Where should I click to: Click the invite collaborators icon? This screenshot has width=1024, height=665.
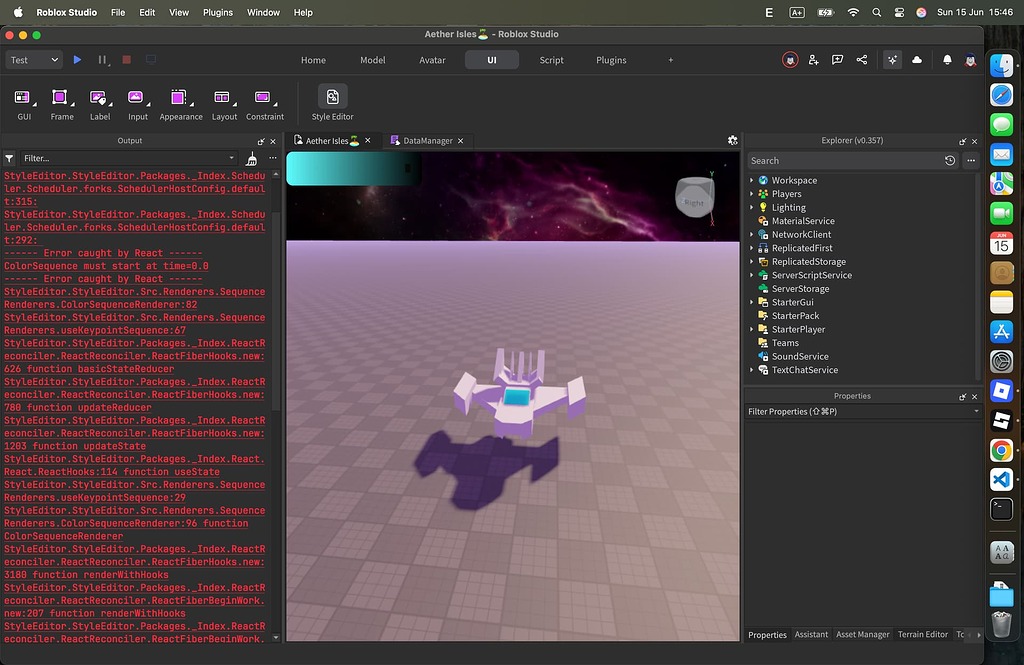(x=814, y=60)
